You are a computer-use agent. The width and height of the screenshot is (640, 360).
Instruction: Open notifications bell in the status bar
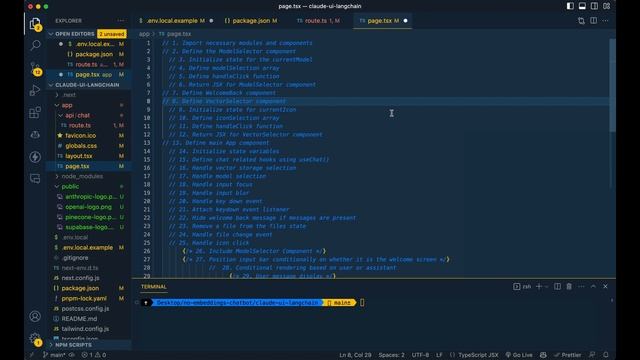click(606, 355)
